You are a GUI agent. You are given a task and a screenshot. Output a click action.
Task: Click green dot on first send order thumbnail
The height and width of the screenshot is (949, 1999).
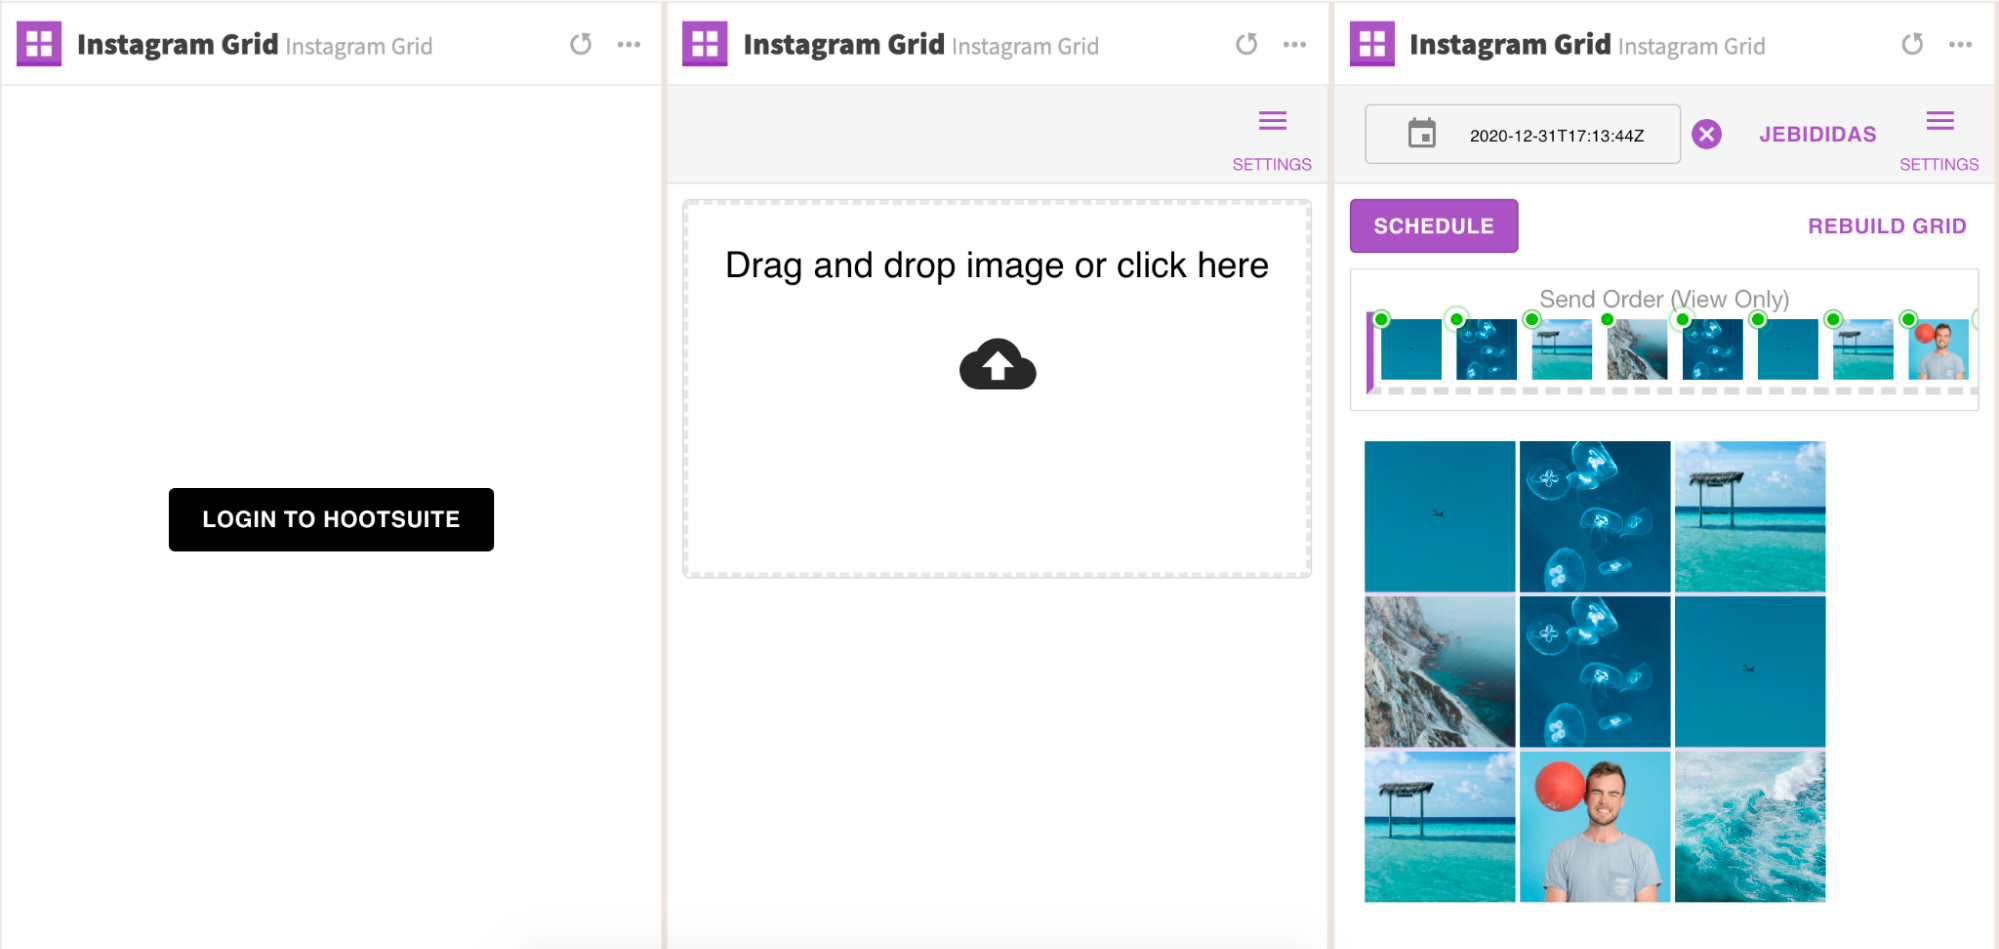[1381, 319]
